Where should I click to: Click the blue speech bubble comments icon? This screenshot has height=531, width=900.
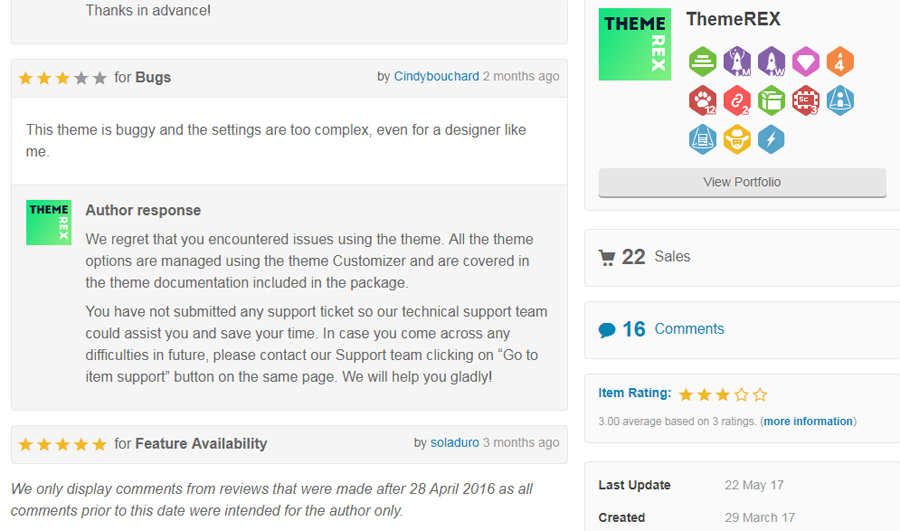point(606,330)
